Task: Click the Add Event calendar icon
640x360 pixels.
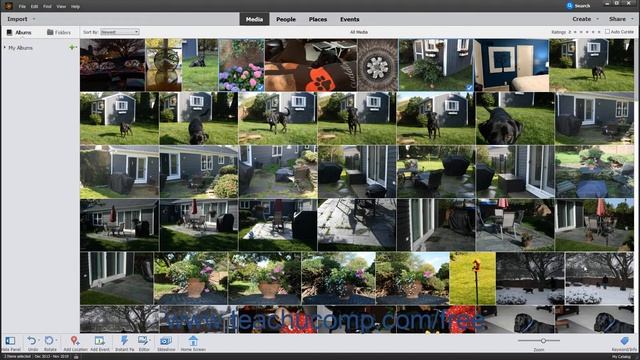Action: click(99, 340)
